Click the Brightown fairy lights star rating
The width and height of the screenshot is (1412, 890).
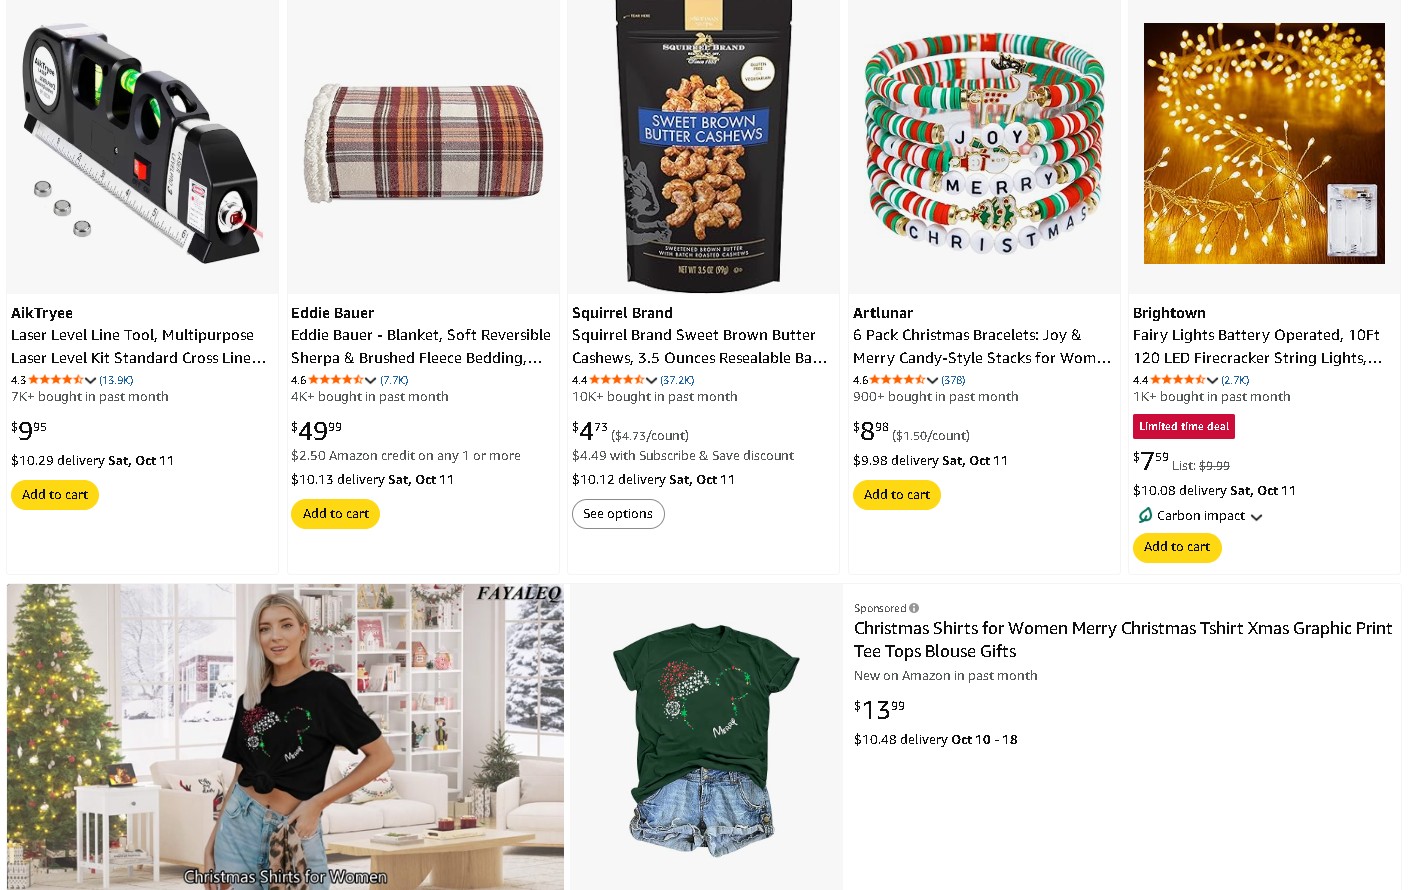[x=1177, y=380]
